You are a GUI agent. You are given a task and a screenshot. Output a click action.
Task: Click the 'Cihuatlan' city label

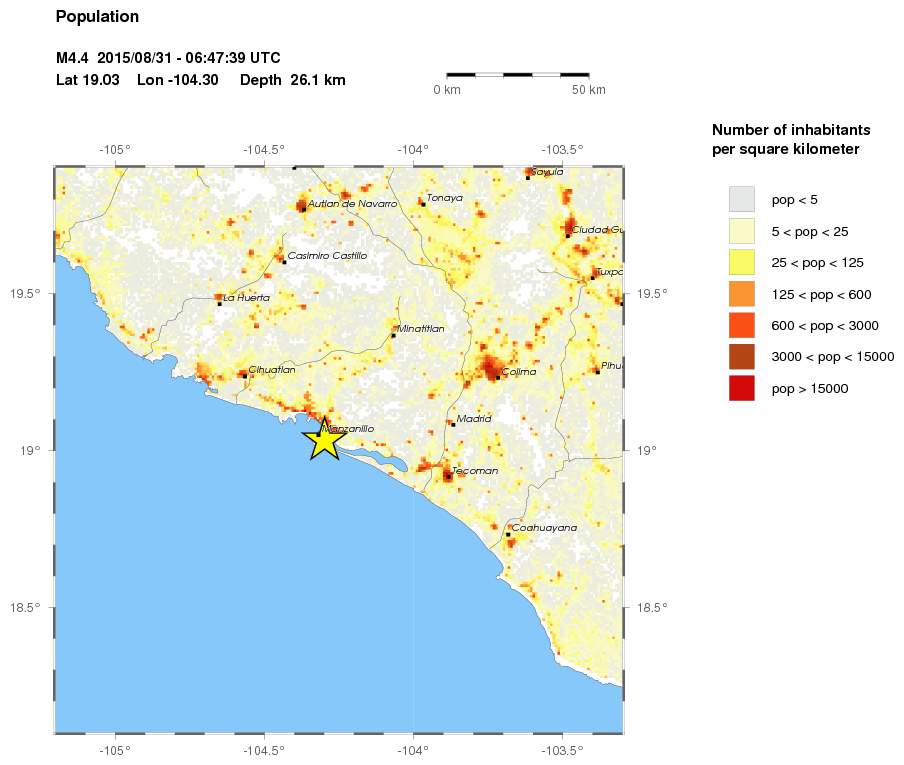pos(272,370)
